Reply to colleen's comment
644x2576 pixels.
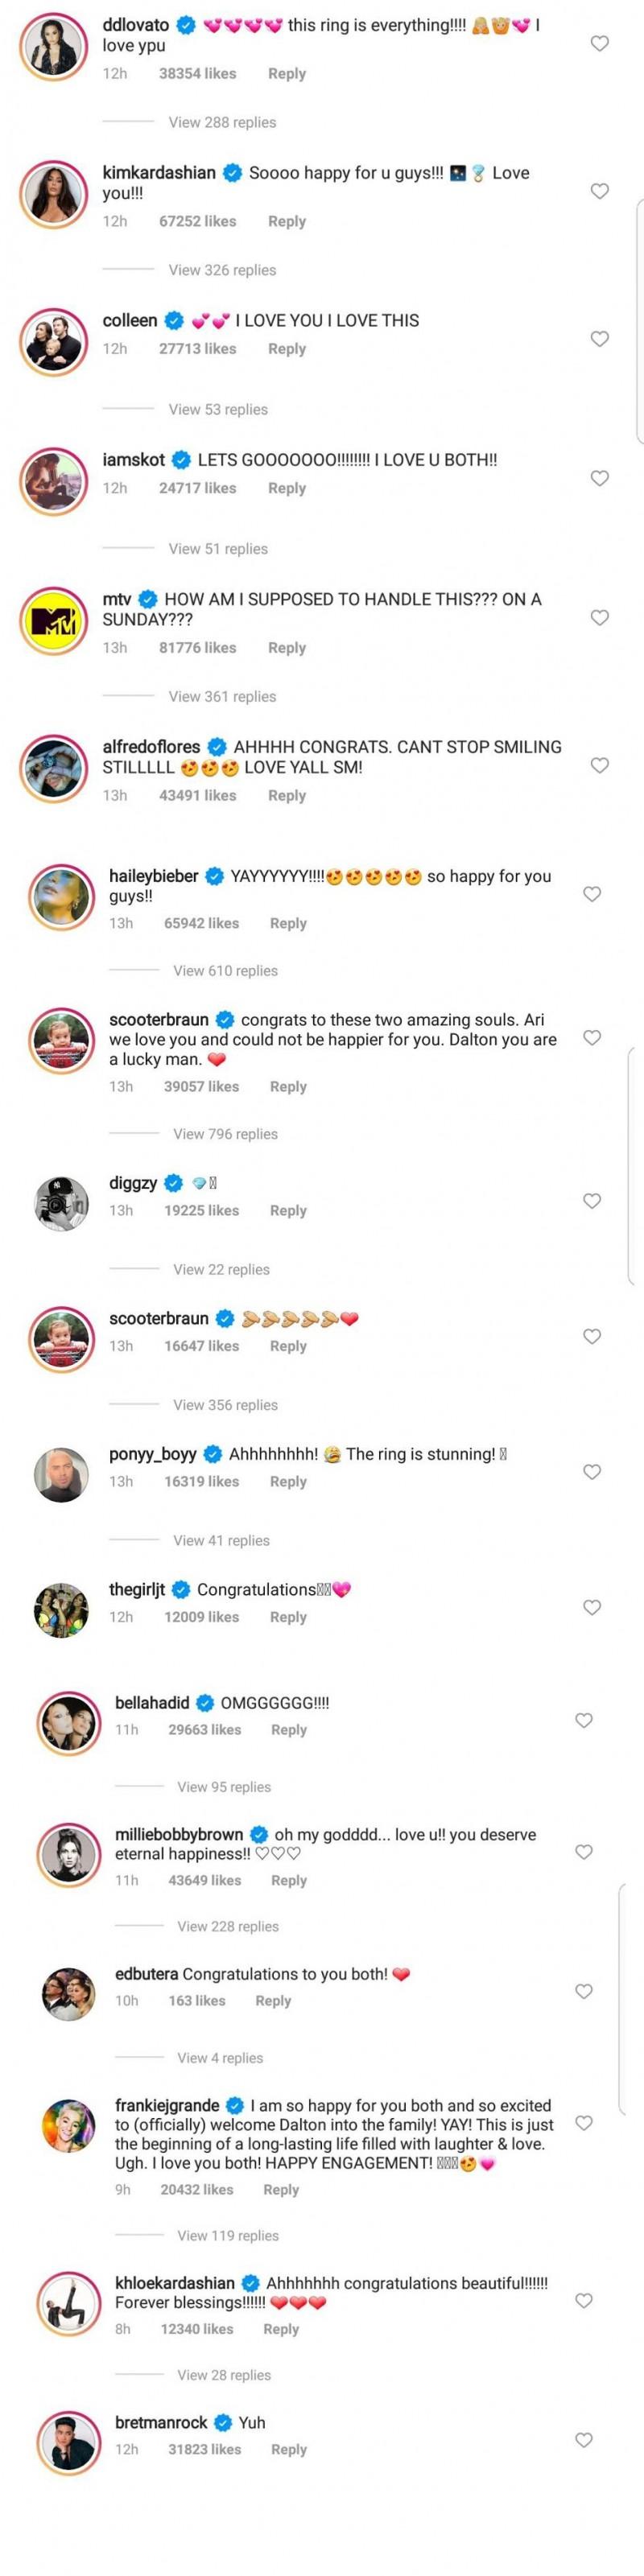(x=287, y=349)
